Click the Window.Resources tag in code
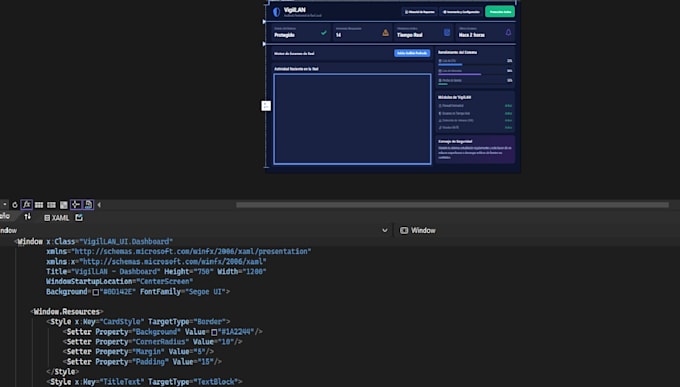 coord(67,312)
